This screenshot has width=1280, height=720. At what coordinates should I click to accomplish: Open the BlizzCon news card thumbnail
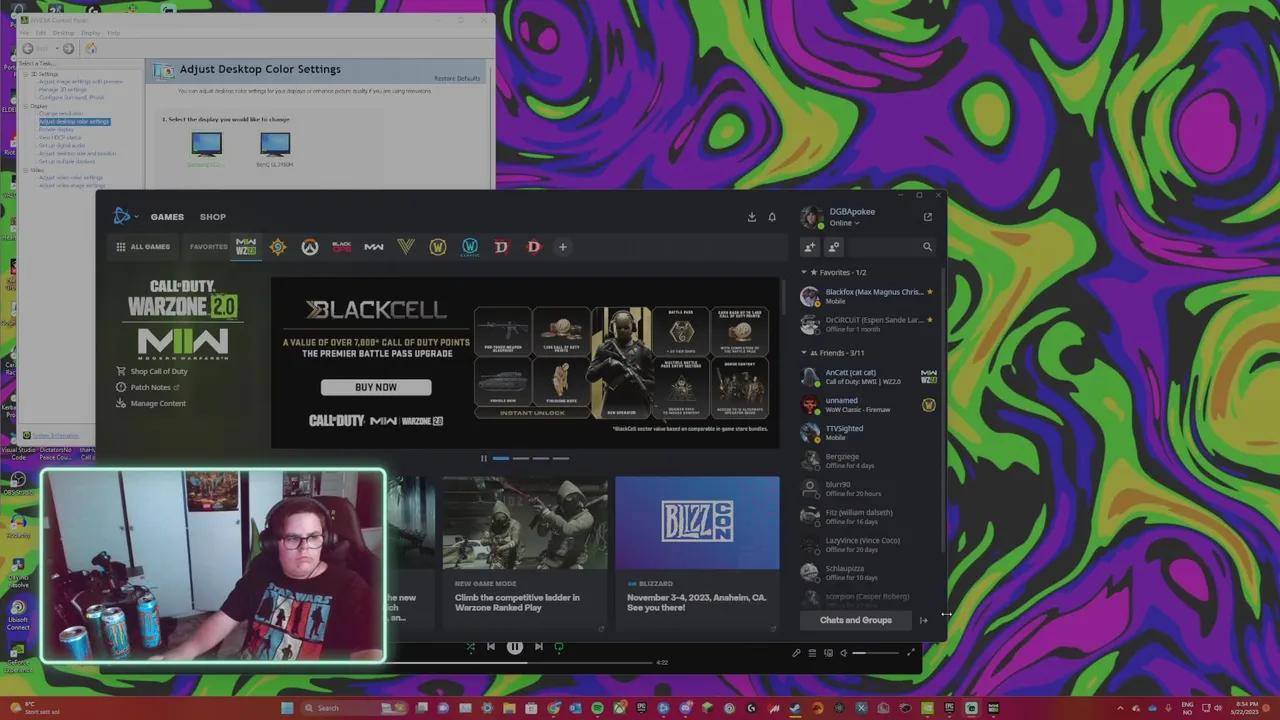pos(697,523)
